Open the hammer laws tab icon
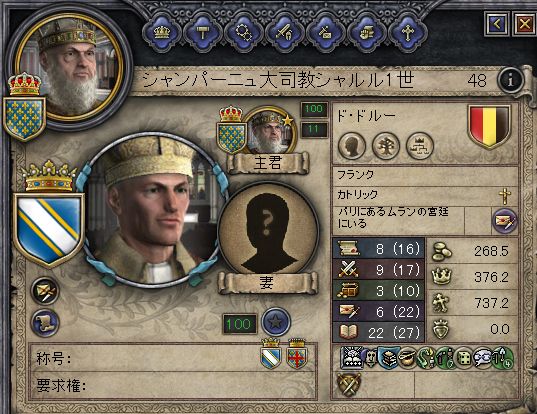This screenshot has width=537, height=414. pyautogui.click(x=203, y=33)
